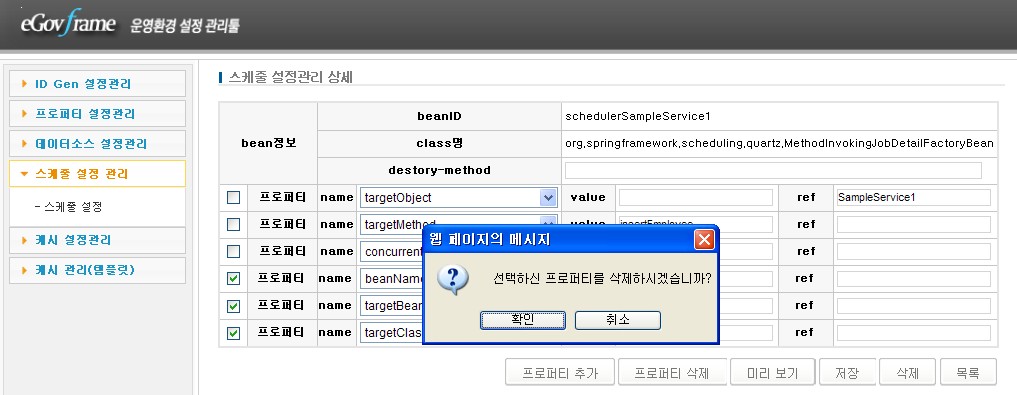Click the arrow icon beside 캐시 설정관리

(25, 240)
